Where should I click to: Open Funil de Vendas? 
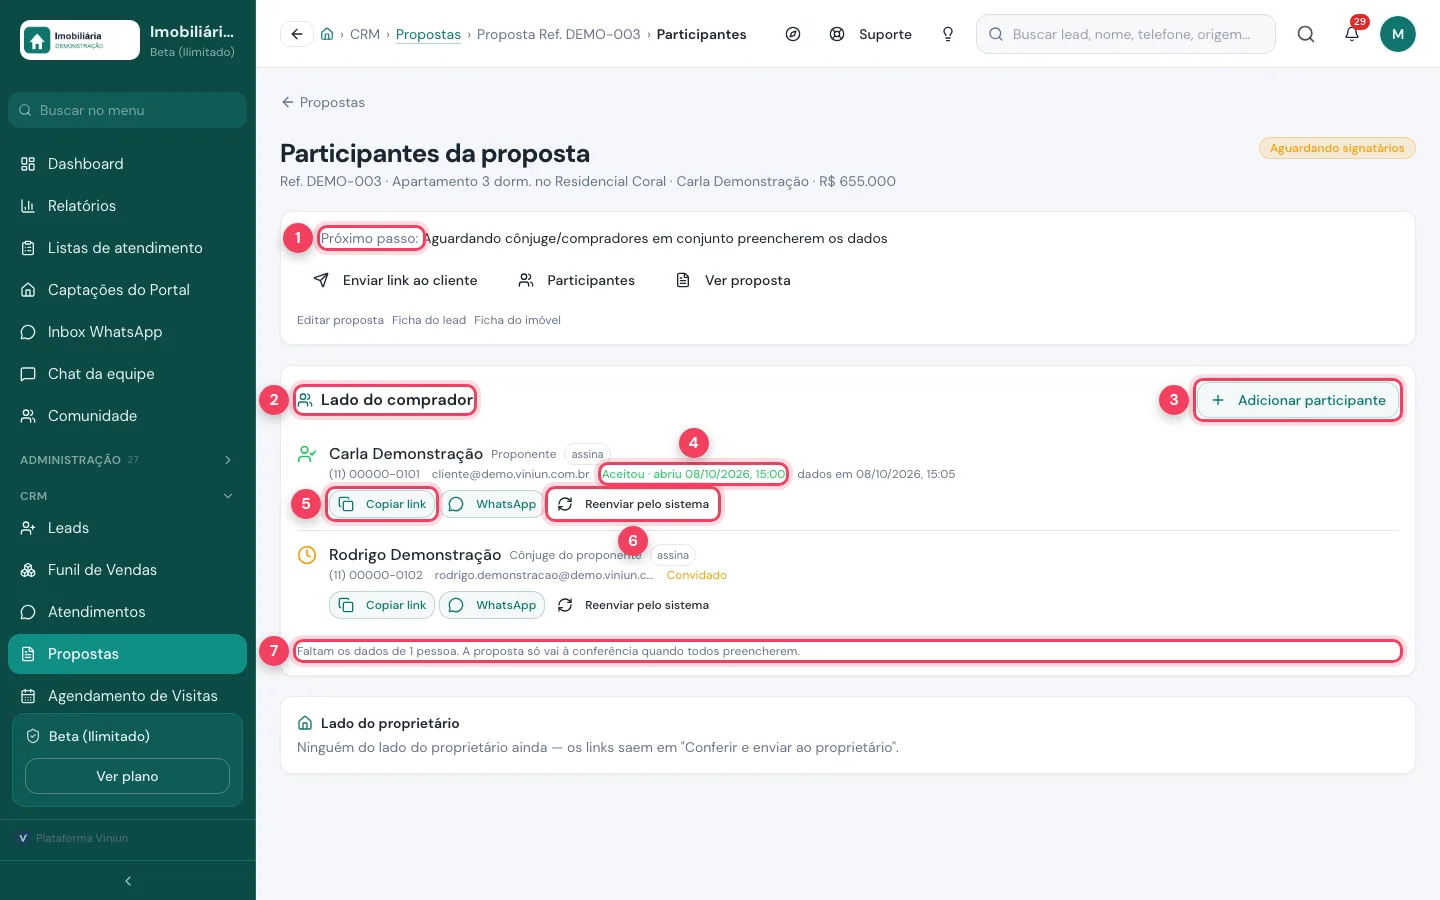pyautogui.click(x=127, y=570)
